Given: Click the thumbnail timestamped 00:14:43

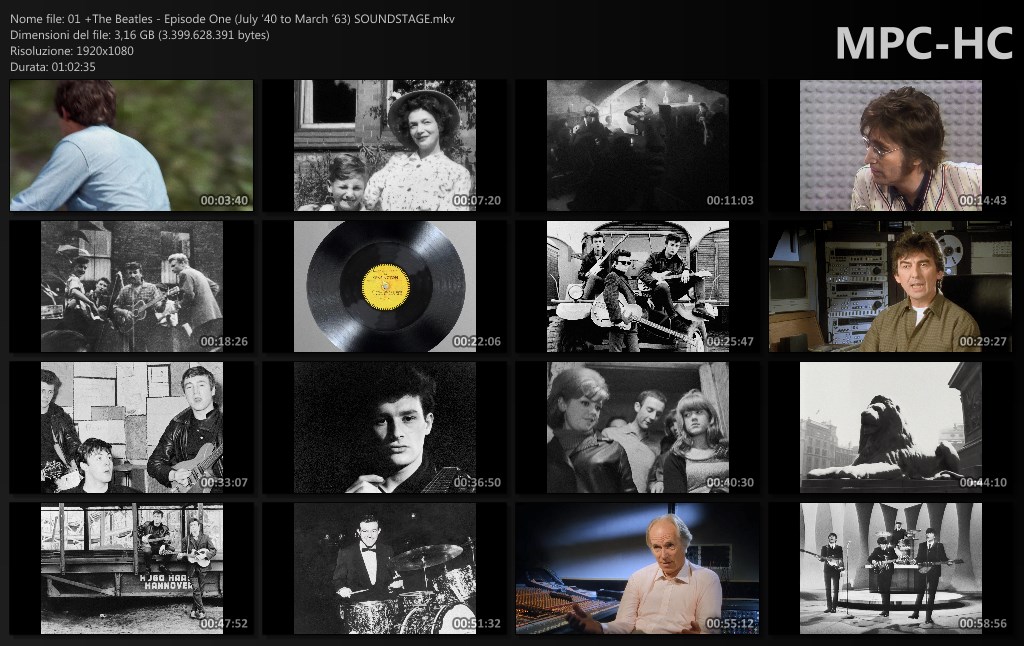Looking at the screenshot, I should click(891, 146).
